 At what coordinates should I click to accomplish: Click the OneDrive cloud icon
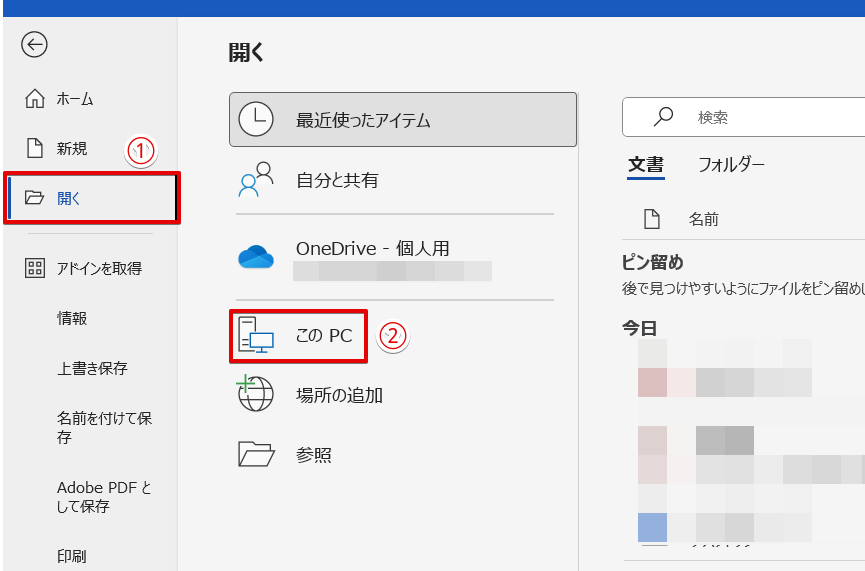click(x=256, y=257)
